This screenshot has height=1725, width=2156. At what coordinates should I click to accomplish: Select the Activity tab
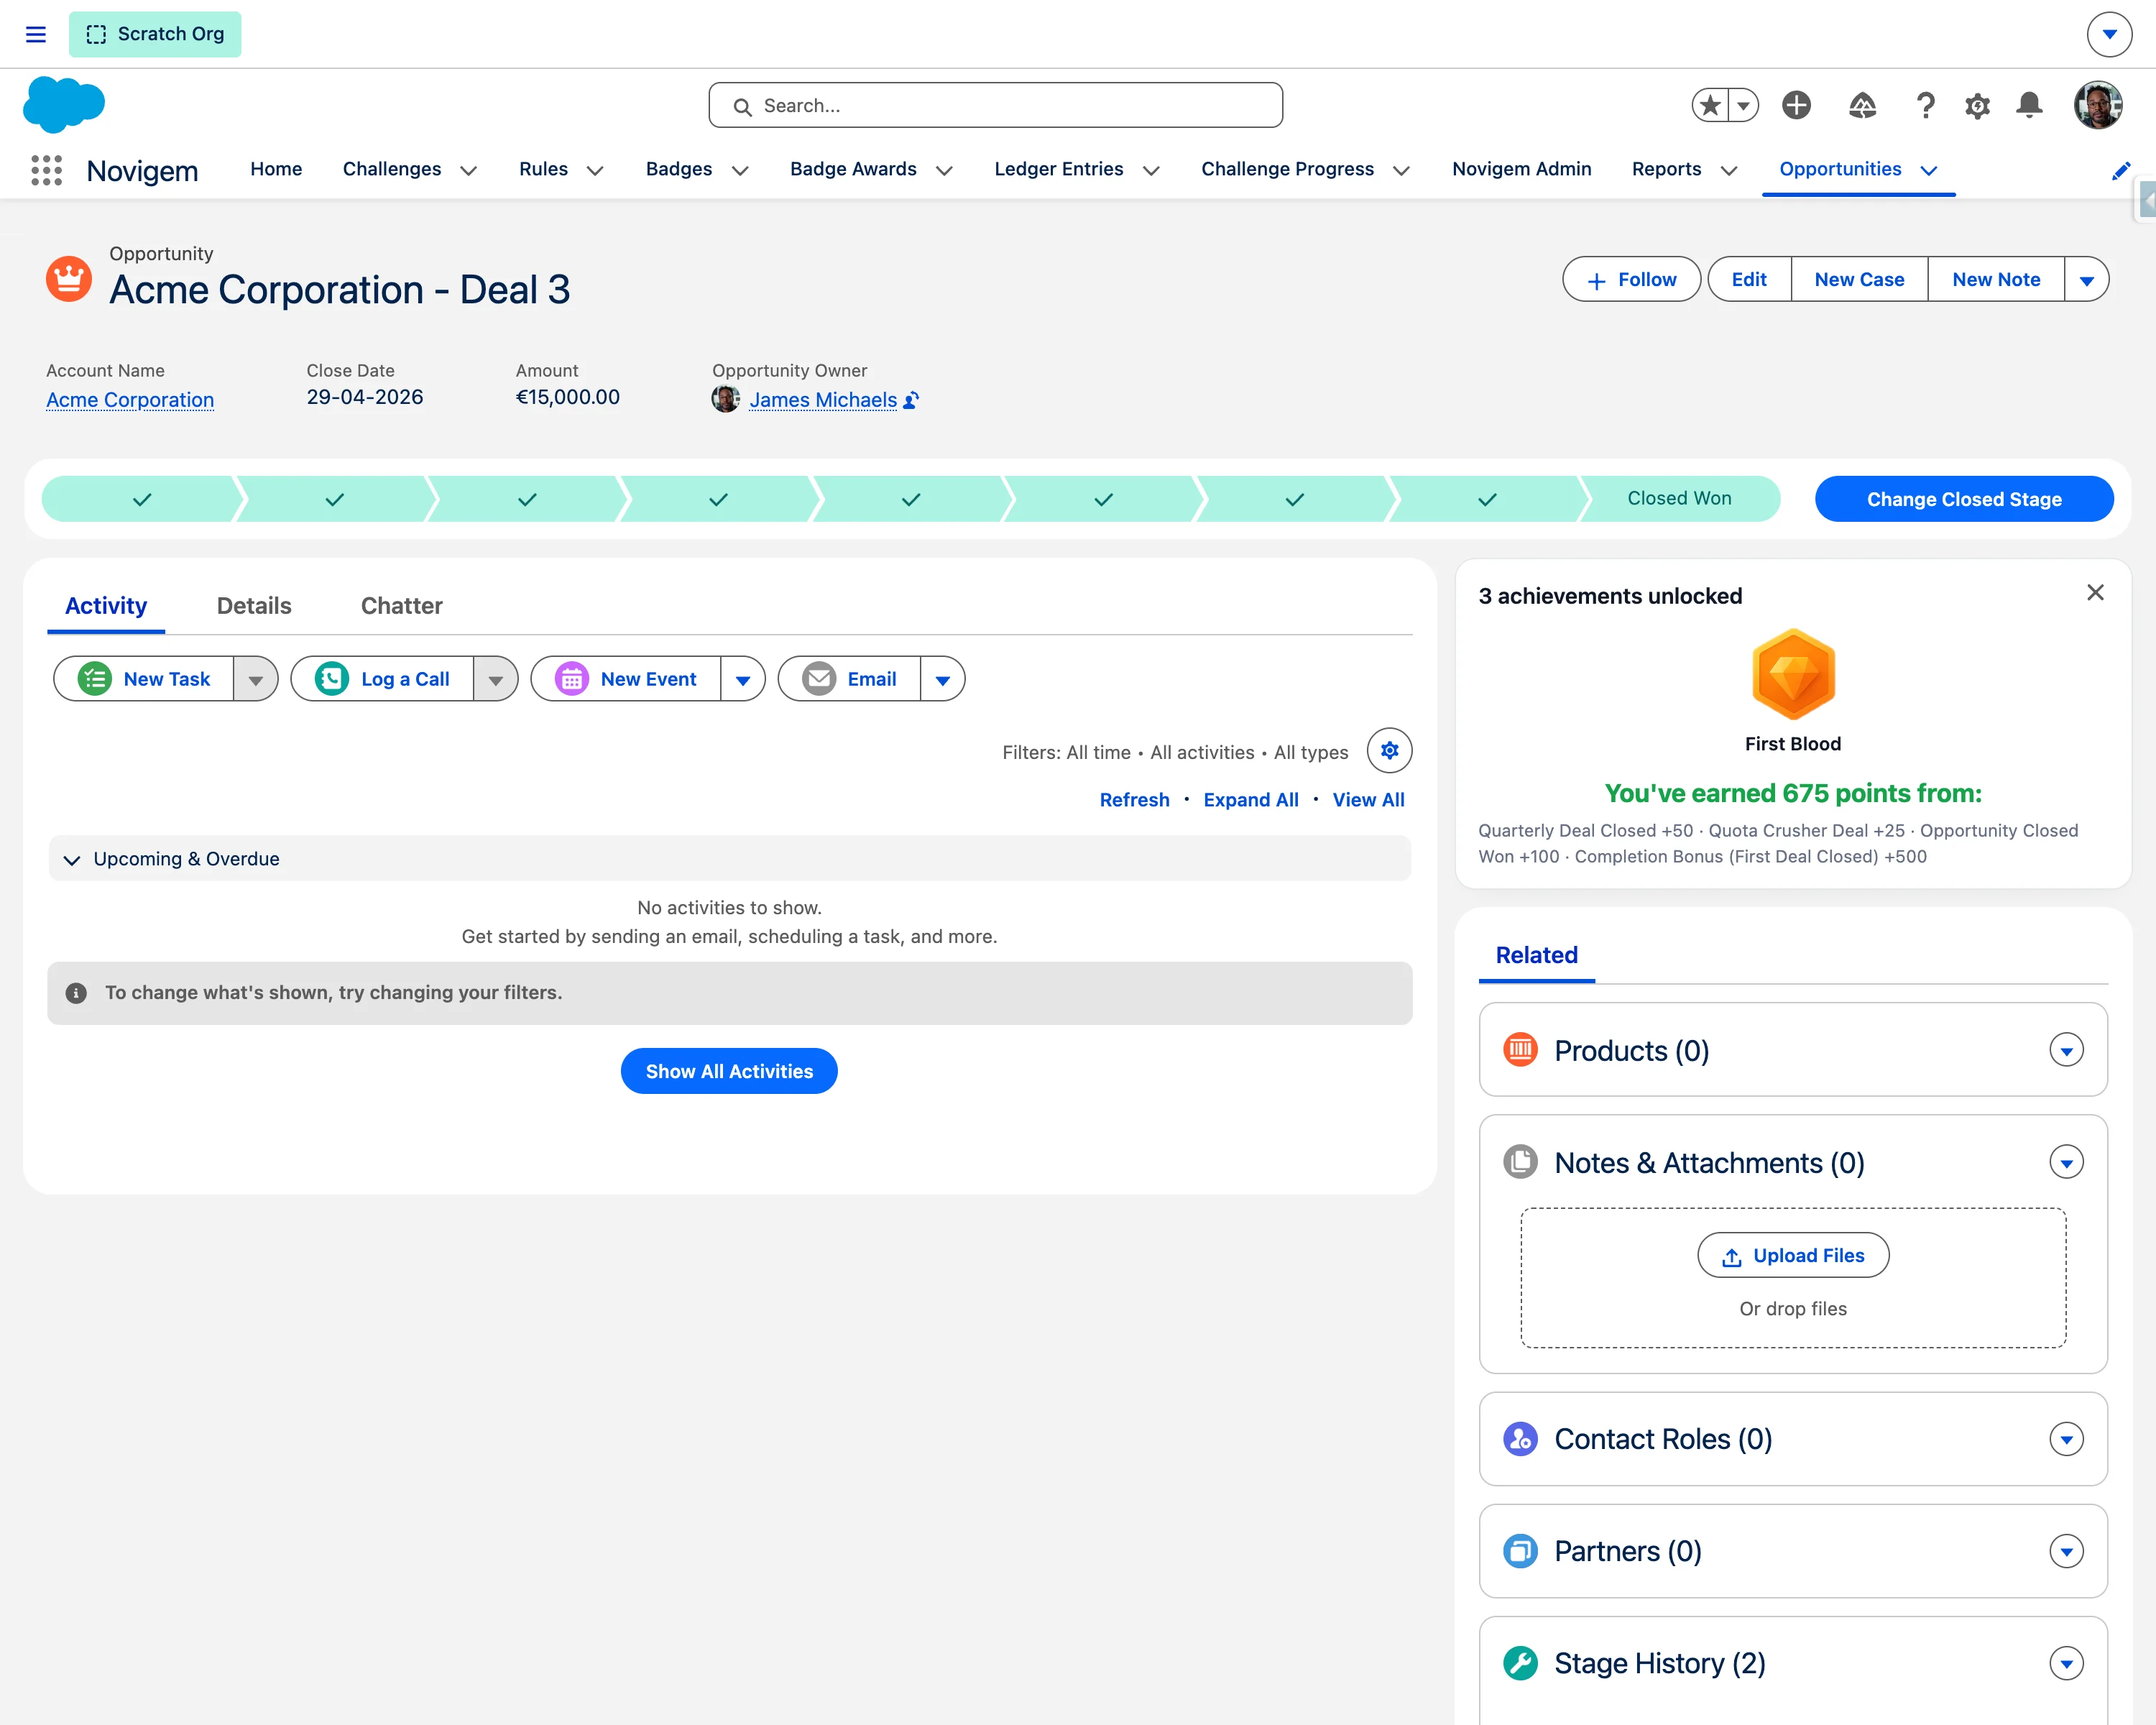pyautogui.click(x=106, y=606)
